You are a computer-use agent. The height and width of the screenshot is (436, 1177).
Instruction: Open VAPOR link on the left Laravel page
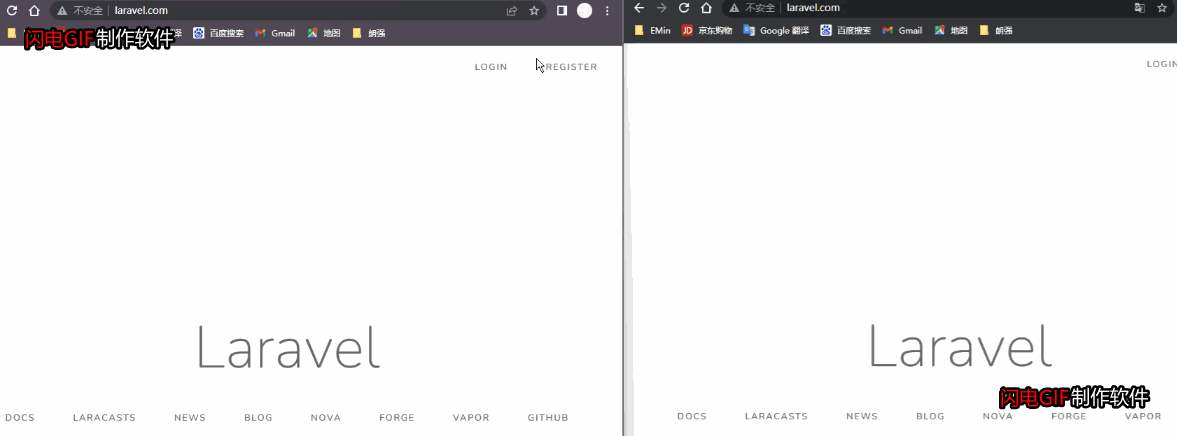coord(471,417)
